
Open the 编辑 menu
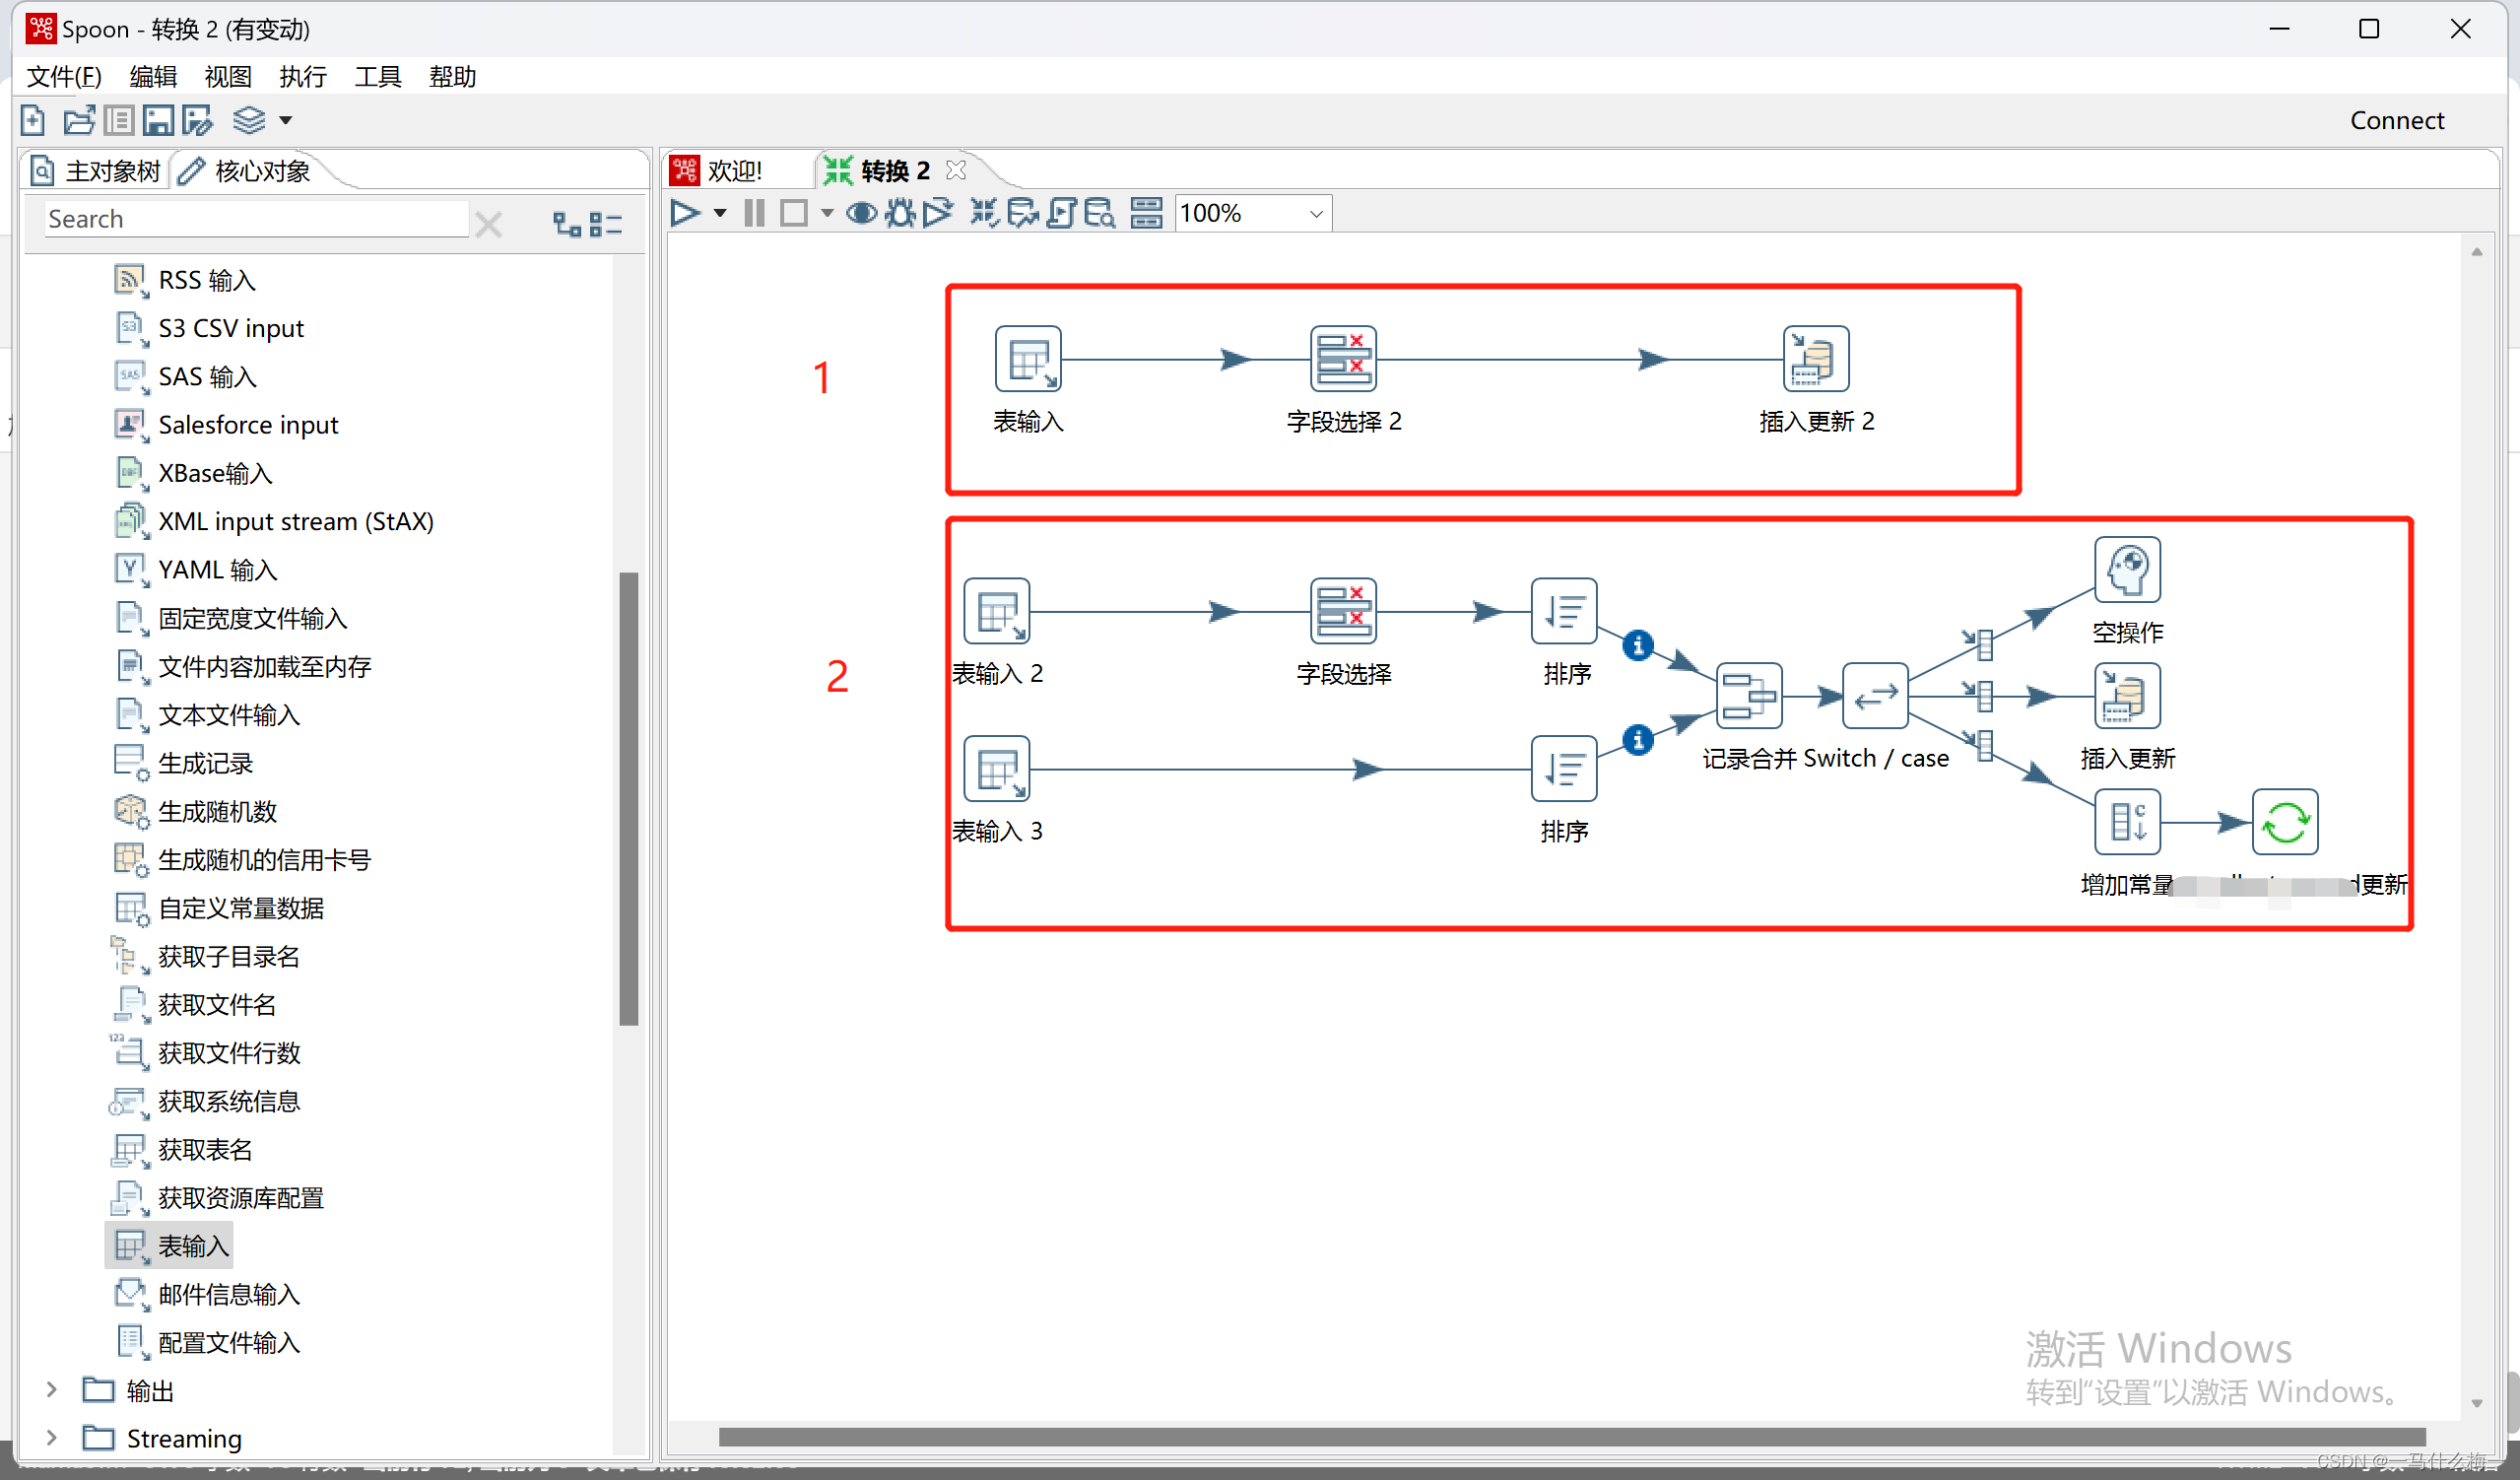click(153, 77)
